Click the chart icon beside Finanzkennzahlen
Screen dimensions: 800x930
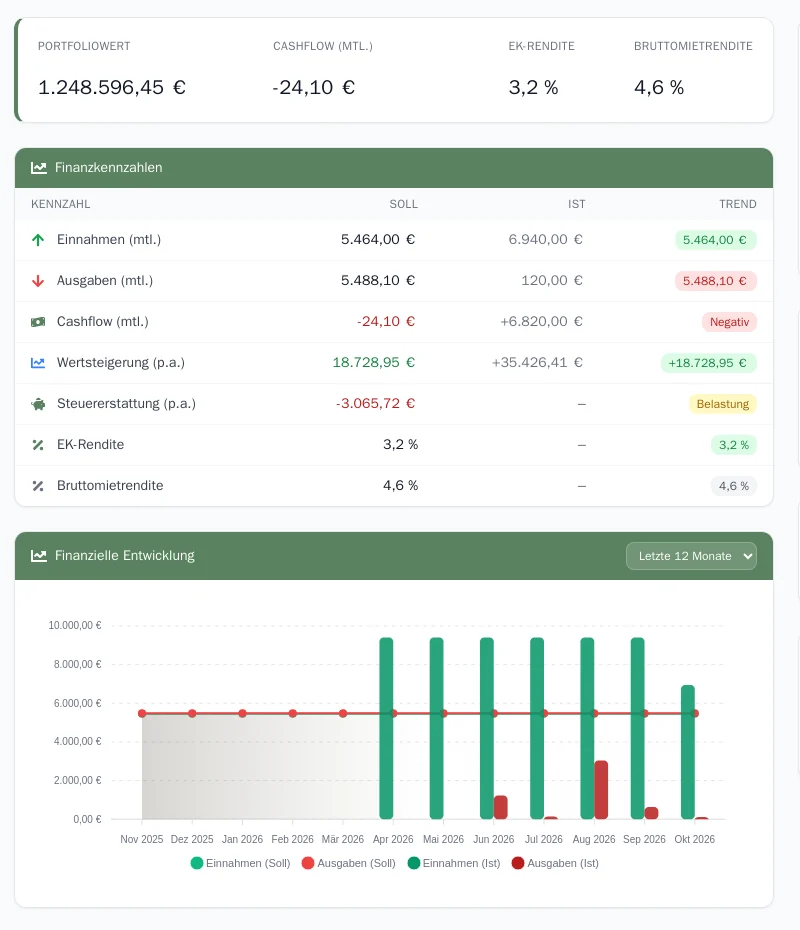pos(39,168)
